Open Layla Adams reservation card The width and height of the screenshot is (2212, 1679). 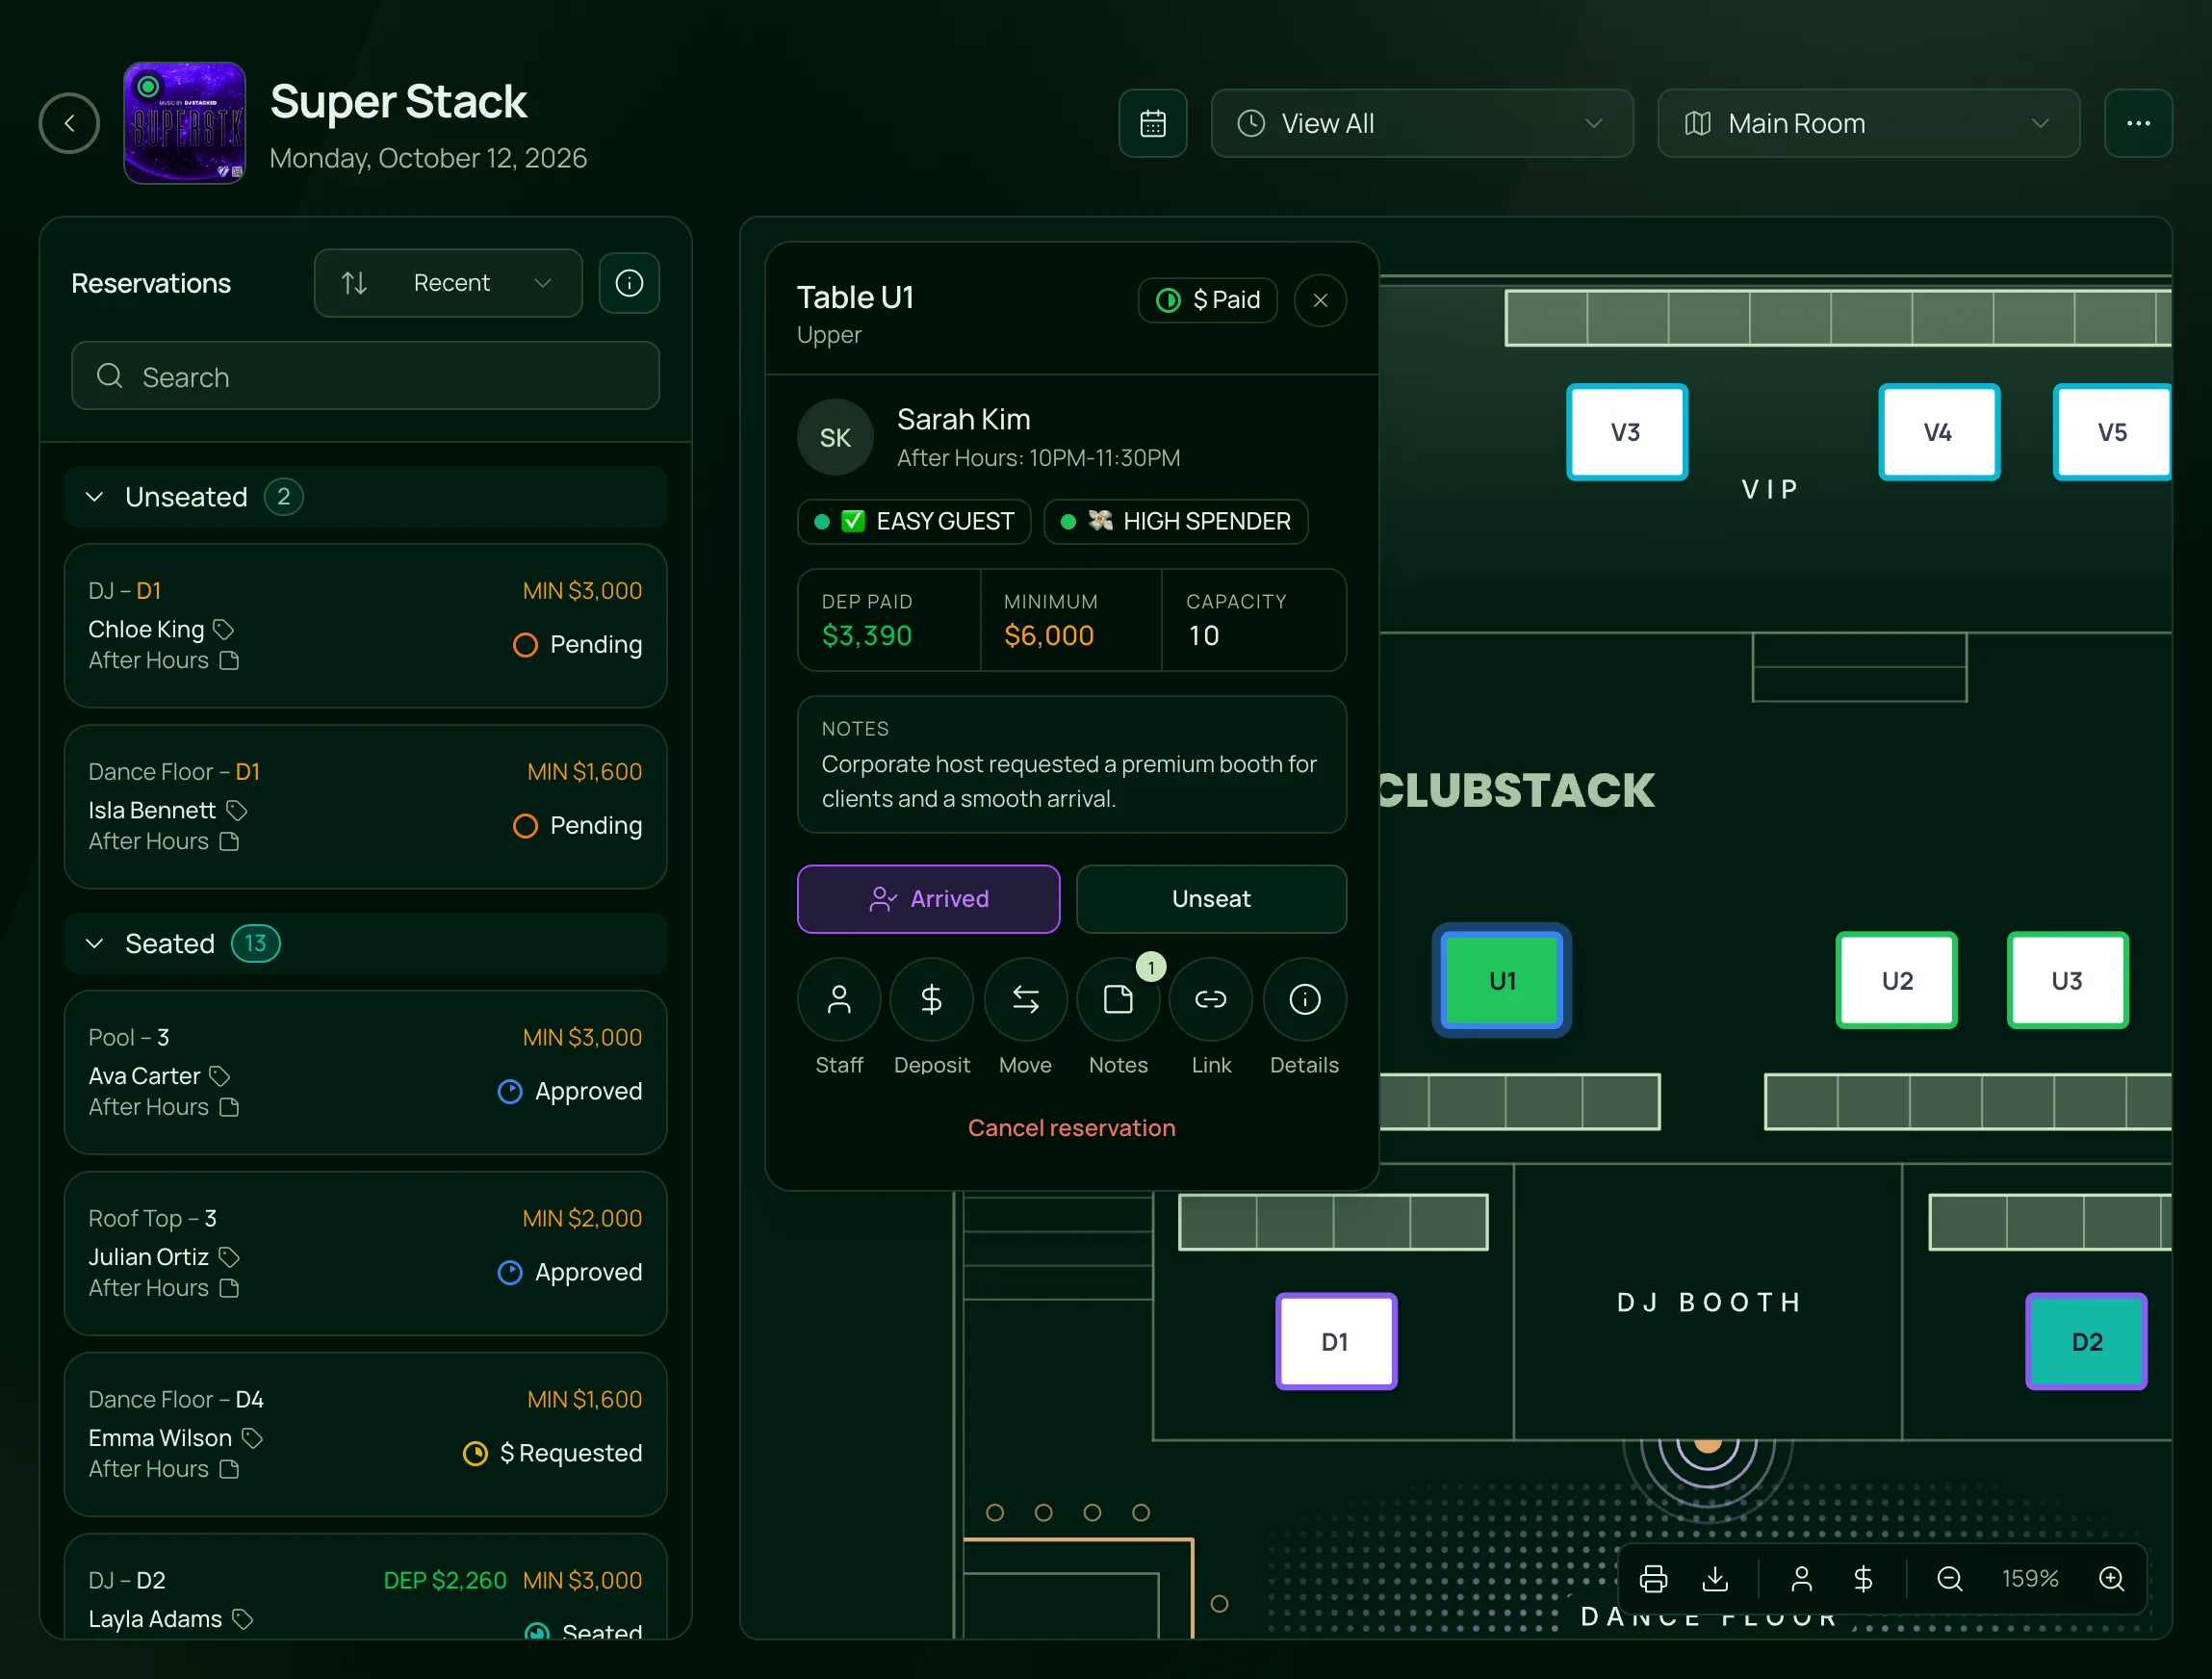tap(365, 1587)
